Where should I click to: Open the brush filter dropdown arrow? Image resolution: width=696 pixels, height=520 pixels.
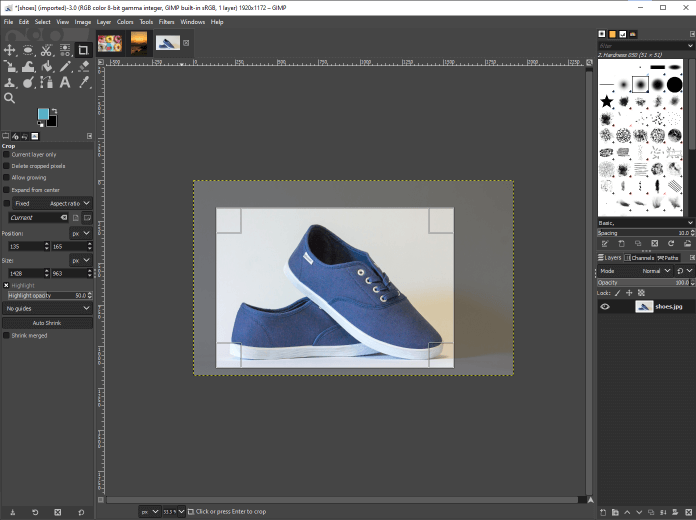point(690,46)
